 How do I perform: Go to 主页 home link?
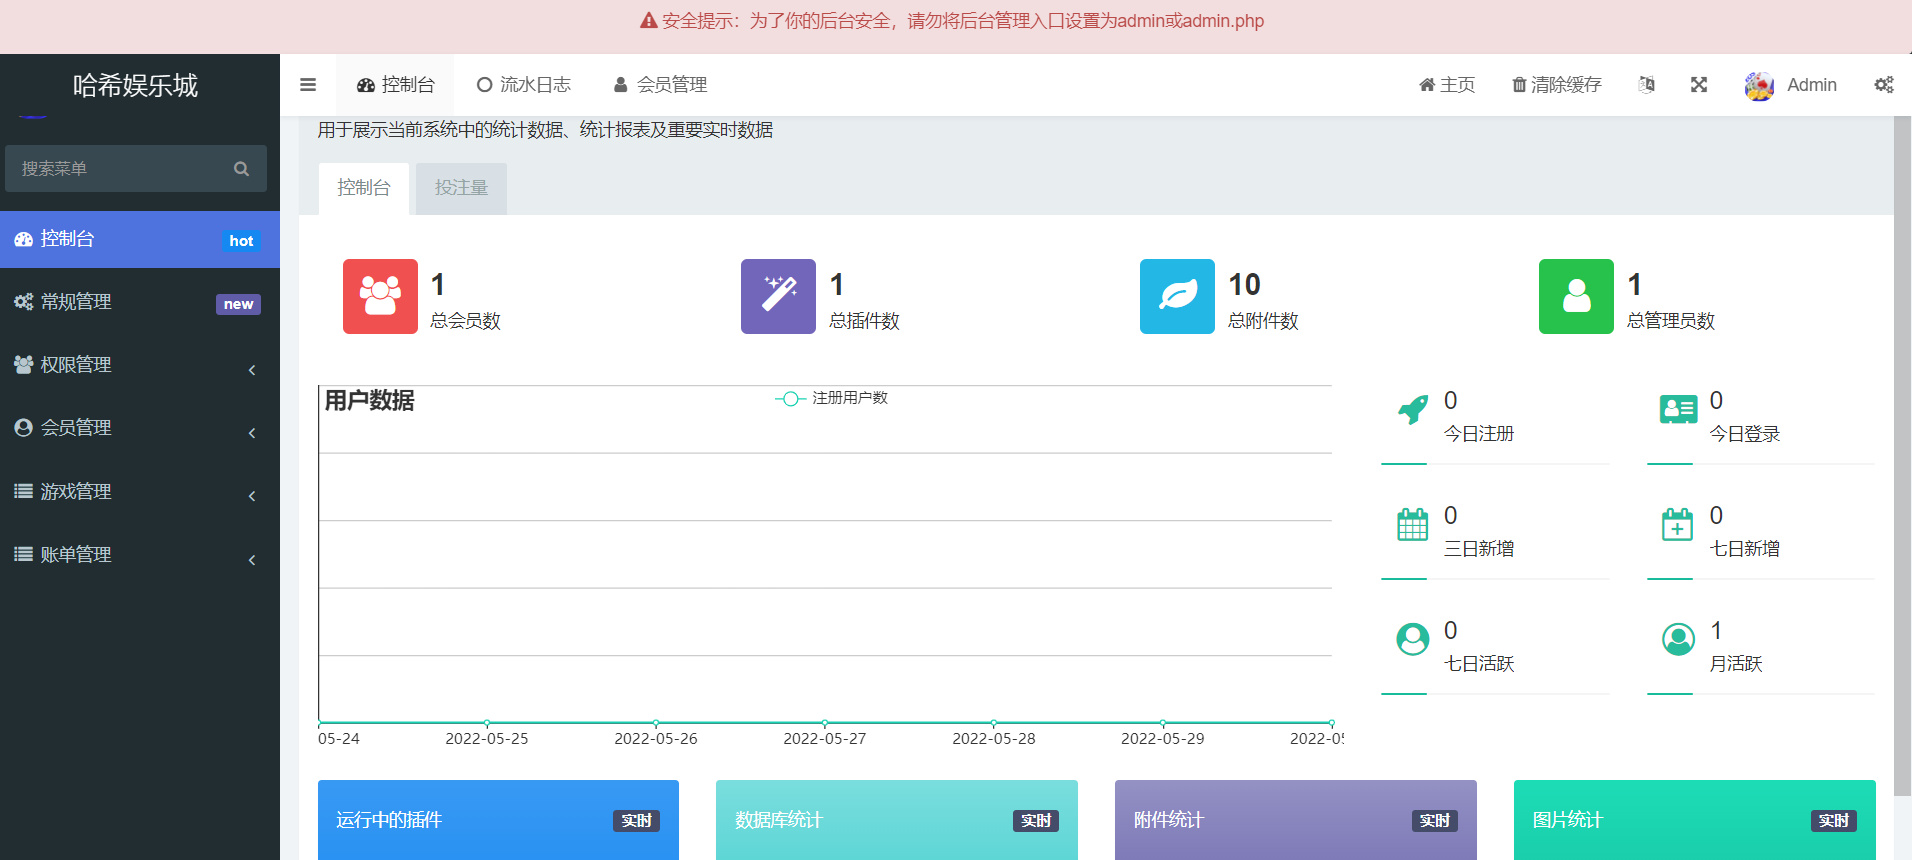point(1446,85)
